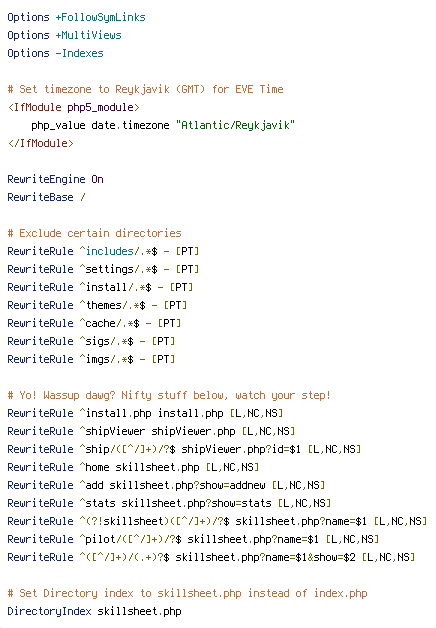Click the Reykjavik timezone comment line
Screen dimensions: 436x628
coord(145,89)
